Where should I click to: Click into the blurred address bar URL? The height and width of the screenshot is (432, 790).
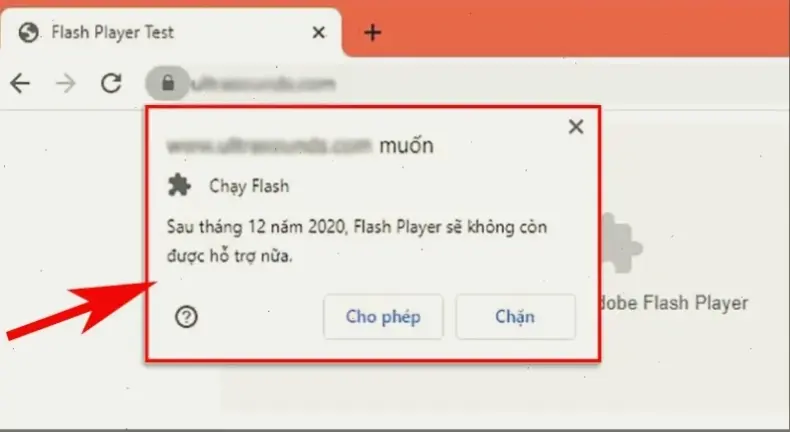(263, 83)
